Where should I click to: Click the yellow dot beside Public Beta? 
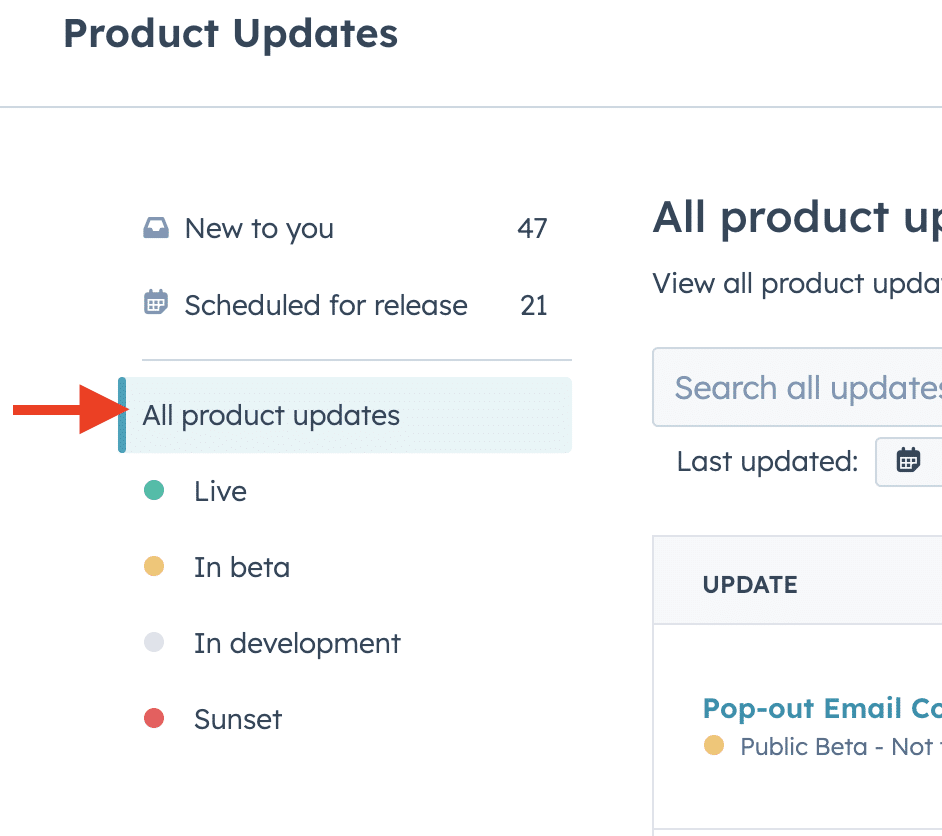[x=714, y=745]
